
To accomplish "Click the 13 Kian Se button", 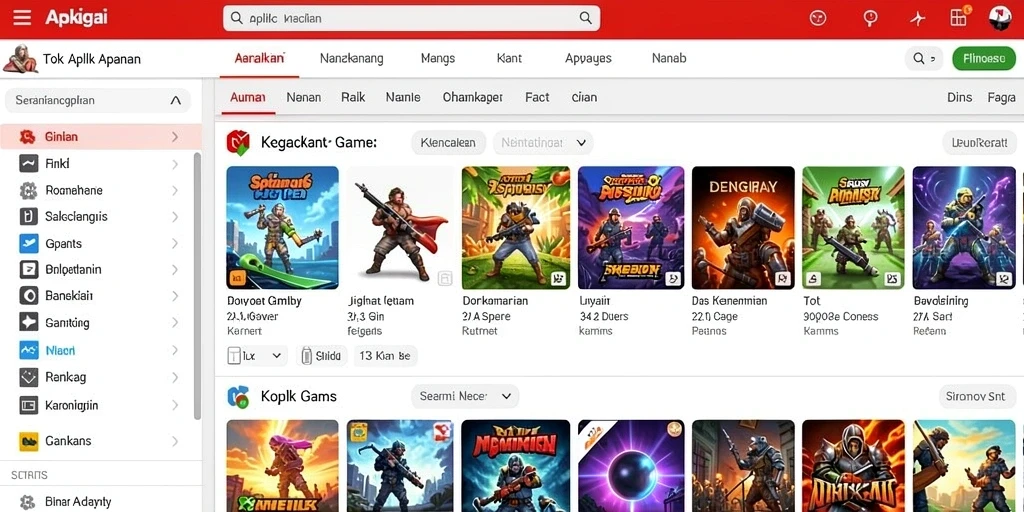I will tap(385, 356).
